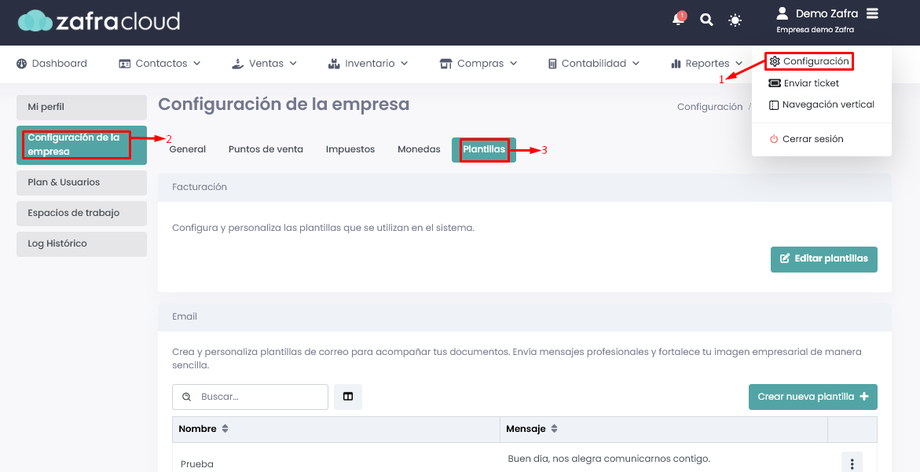Toggle light theme sun icon
The width and height of the screenshot is (920, 472).
point(735,21)
